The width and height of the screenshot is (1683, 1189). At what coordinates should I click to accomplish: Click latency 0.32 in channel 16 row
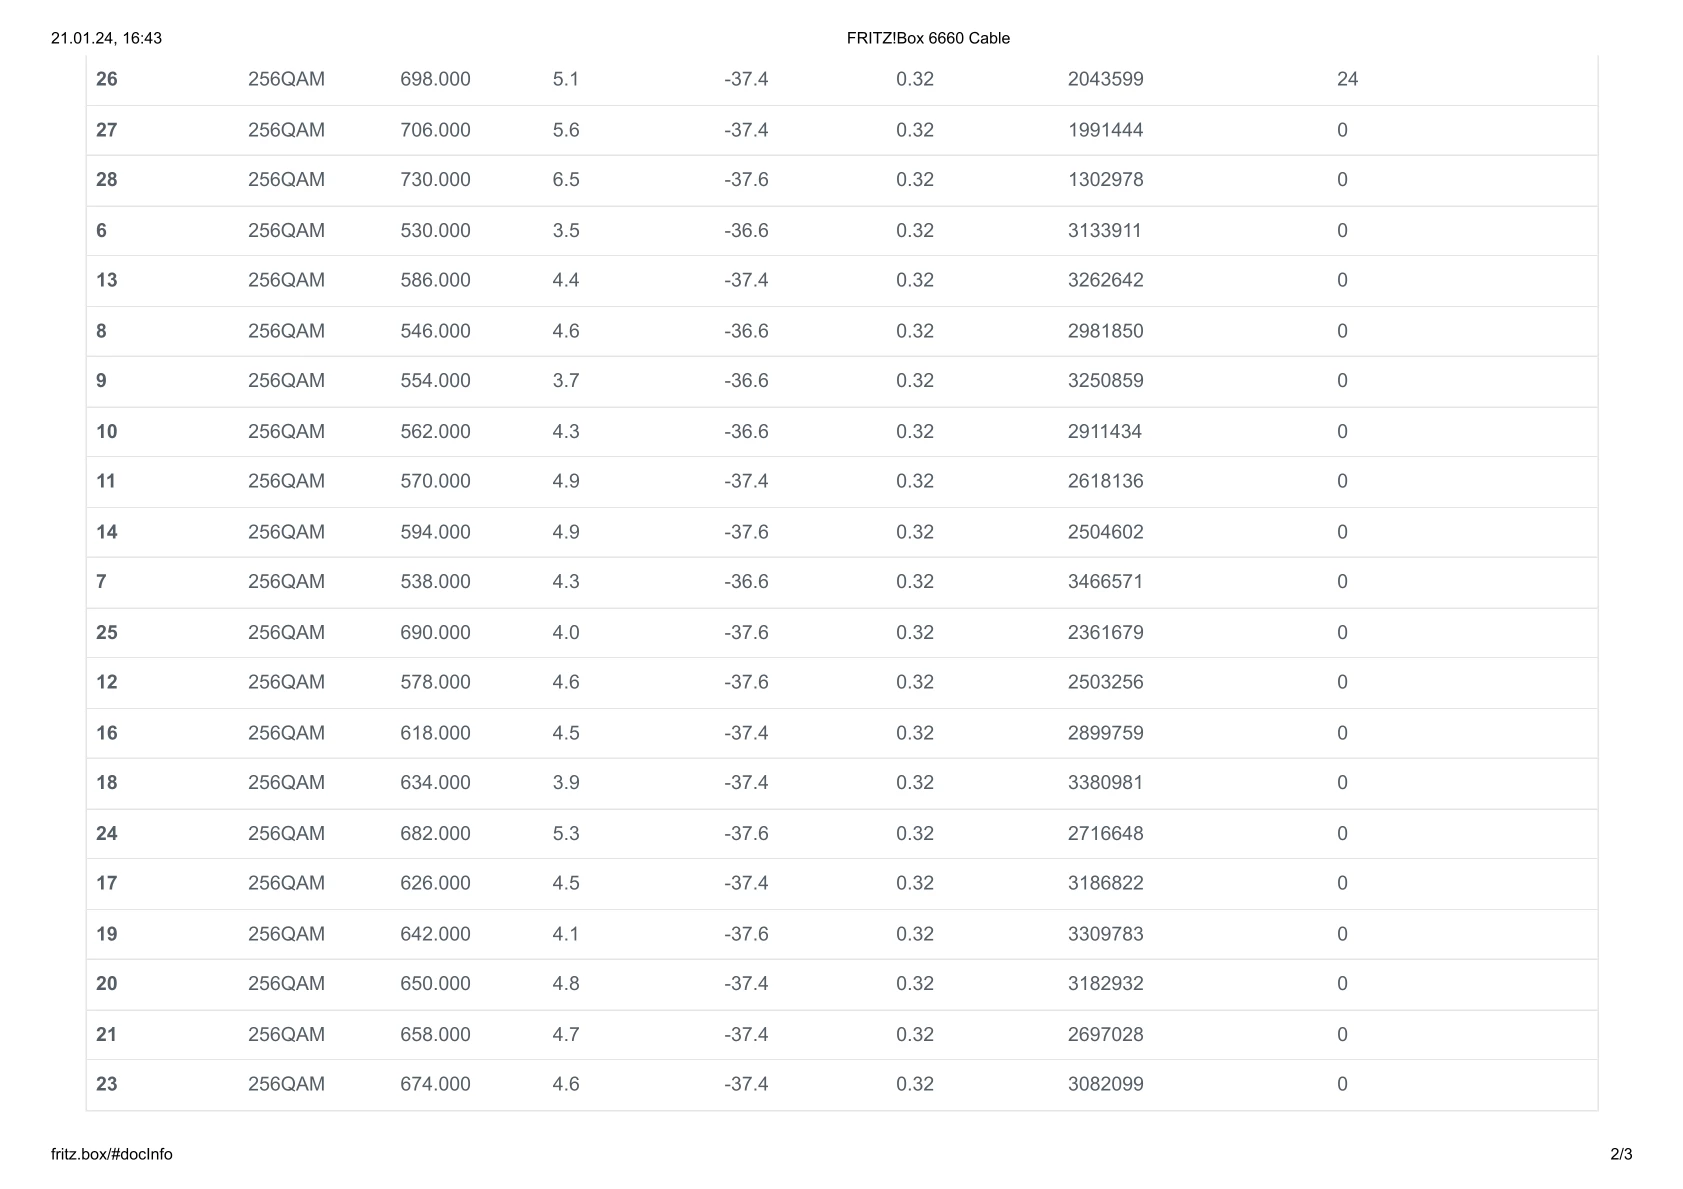click(x=915, y=733)
